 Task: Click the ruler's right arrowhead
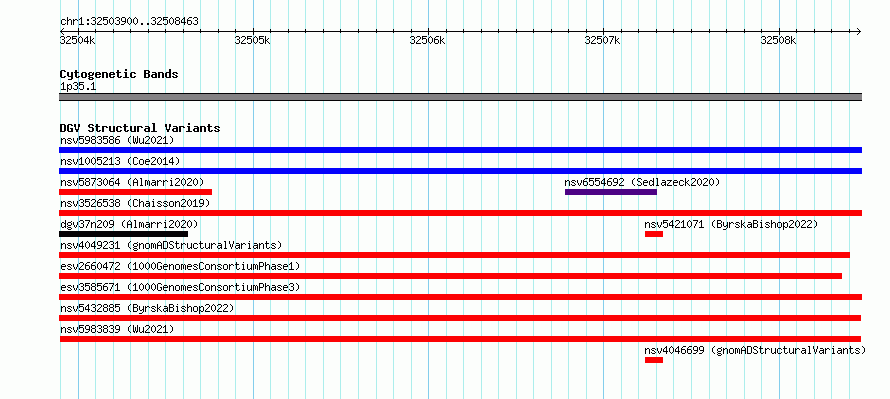tap(859, 31)
